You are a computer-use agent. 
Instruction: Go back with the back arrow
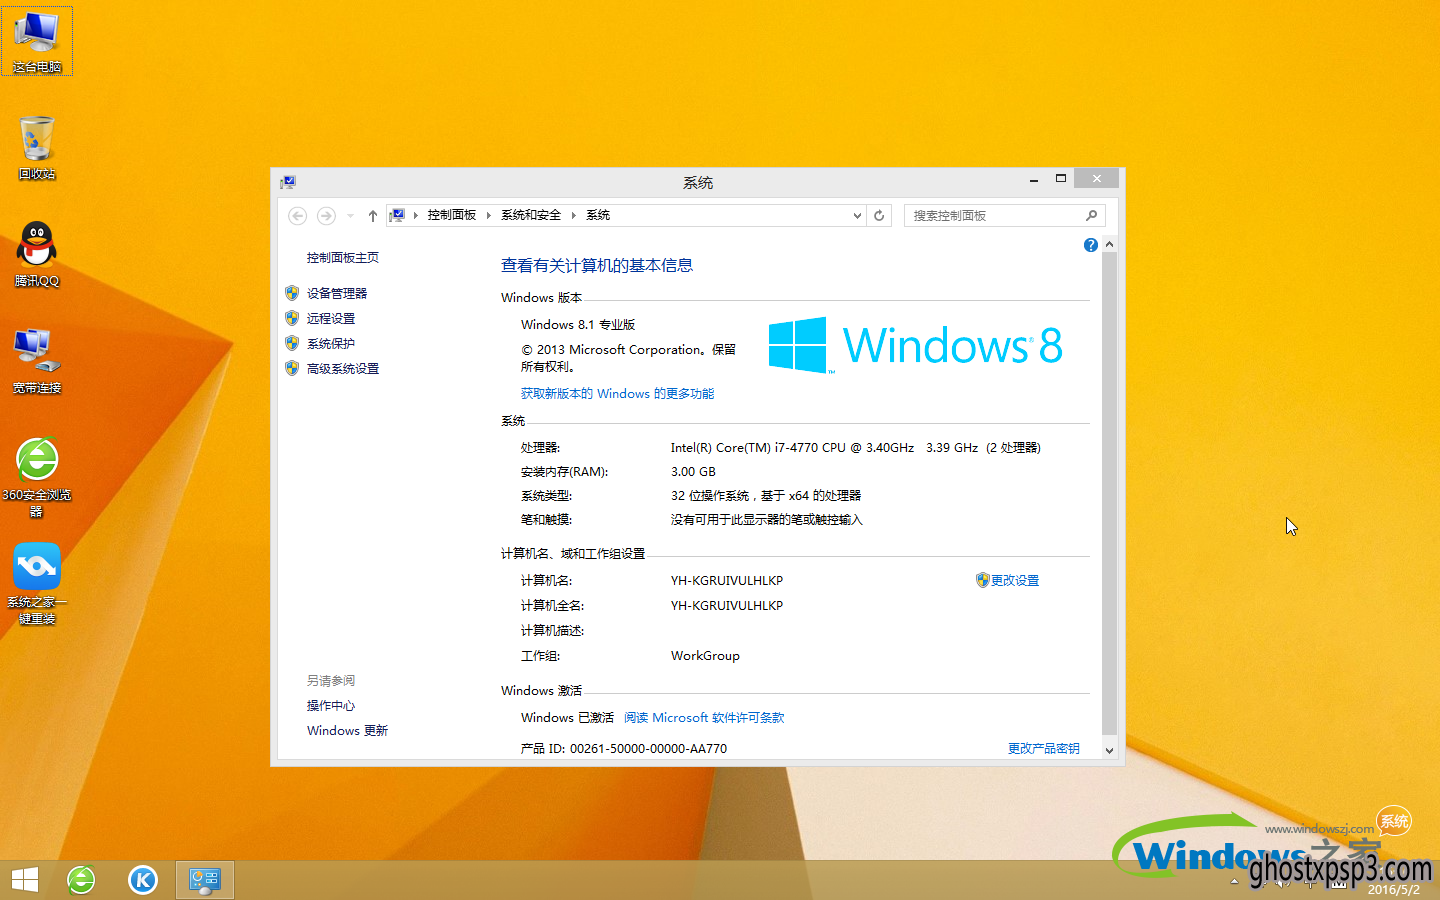(297, 215)
